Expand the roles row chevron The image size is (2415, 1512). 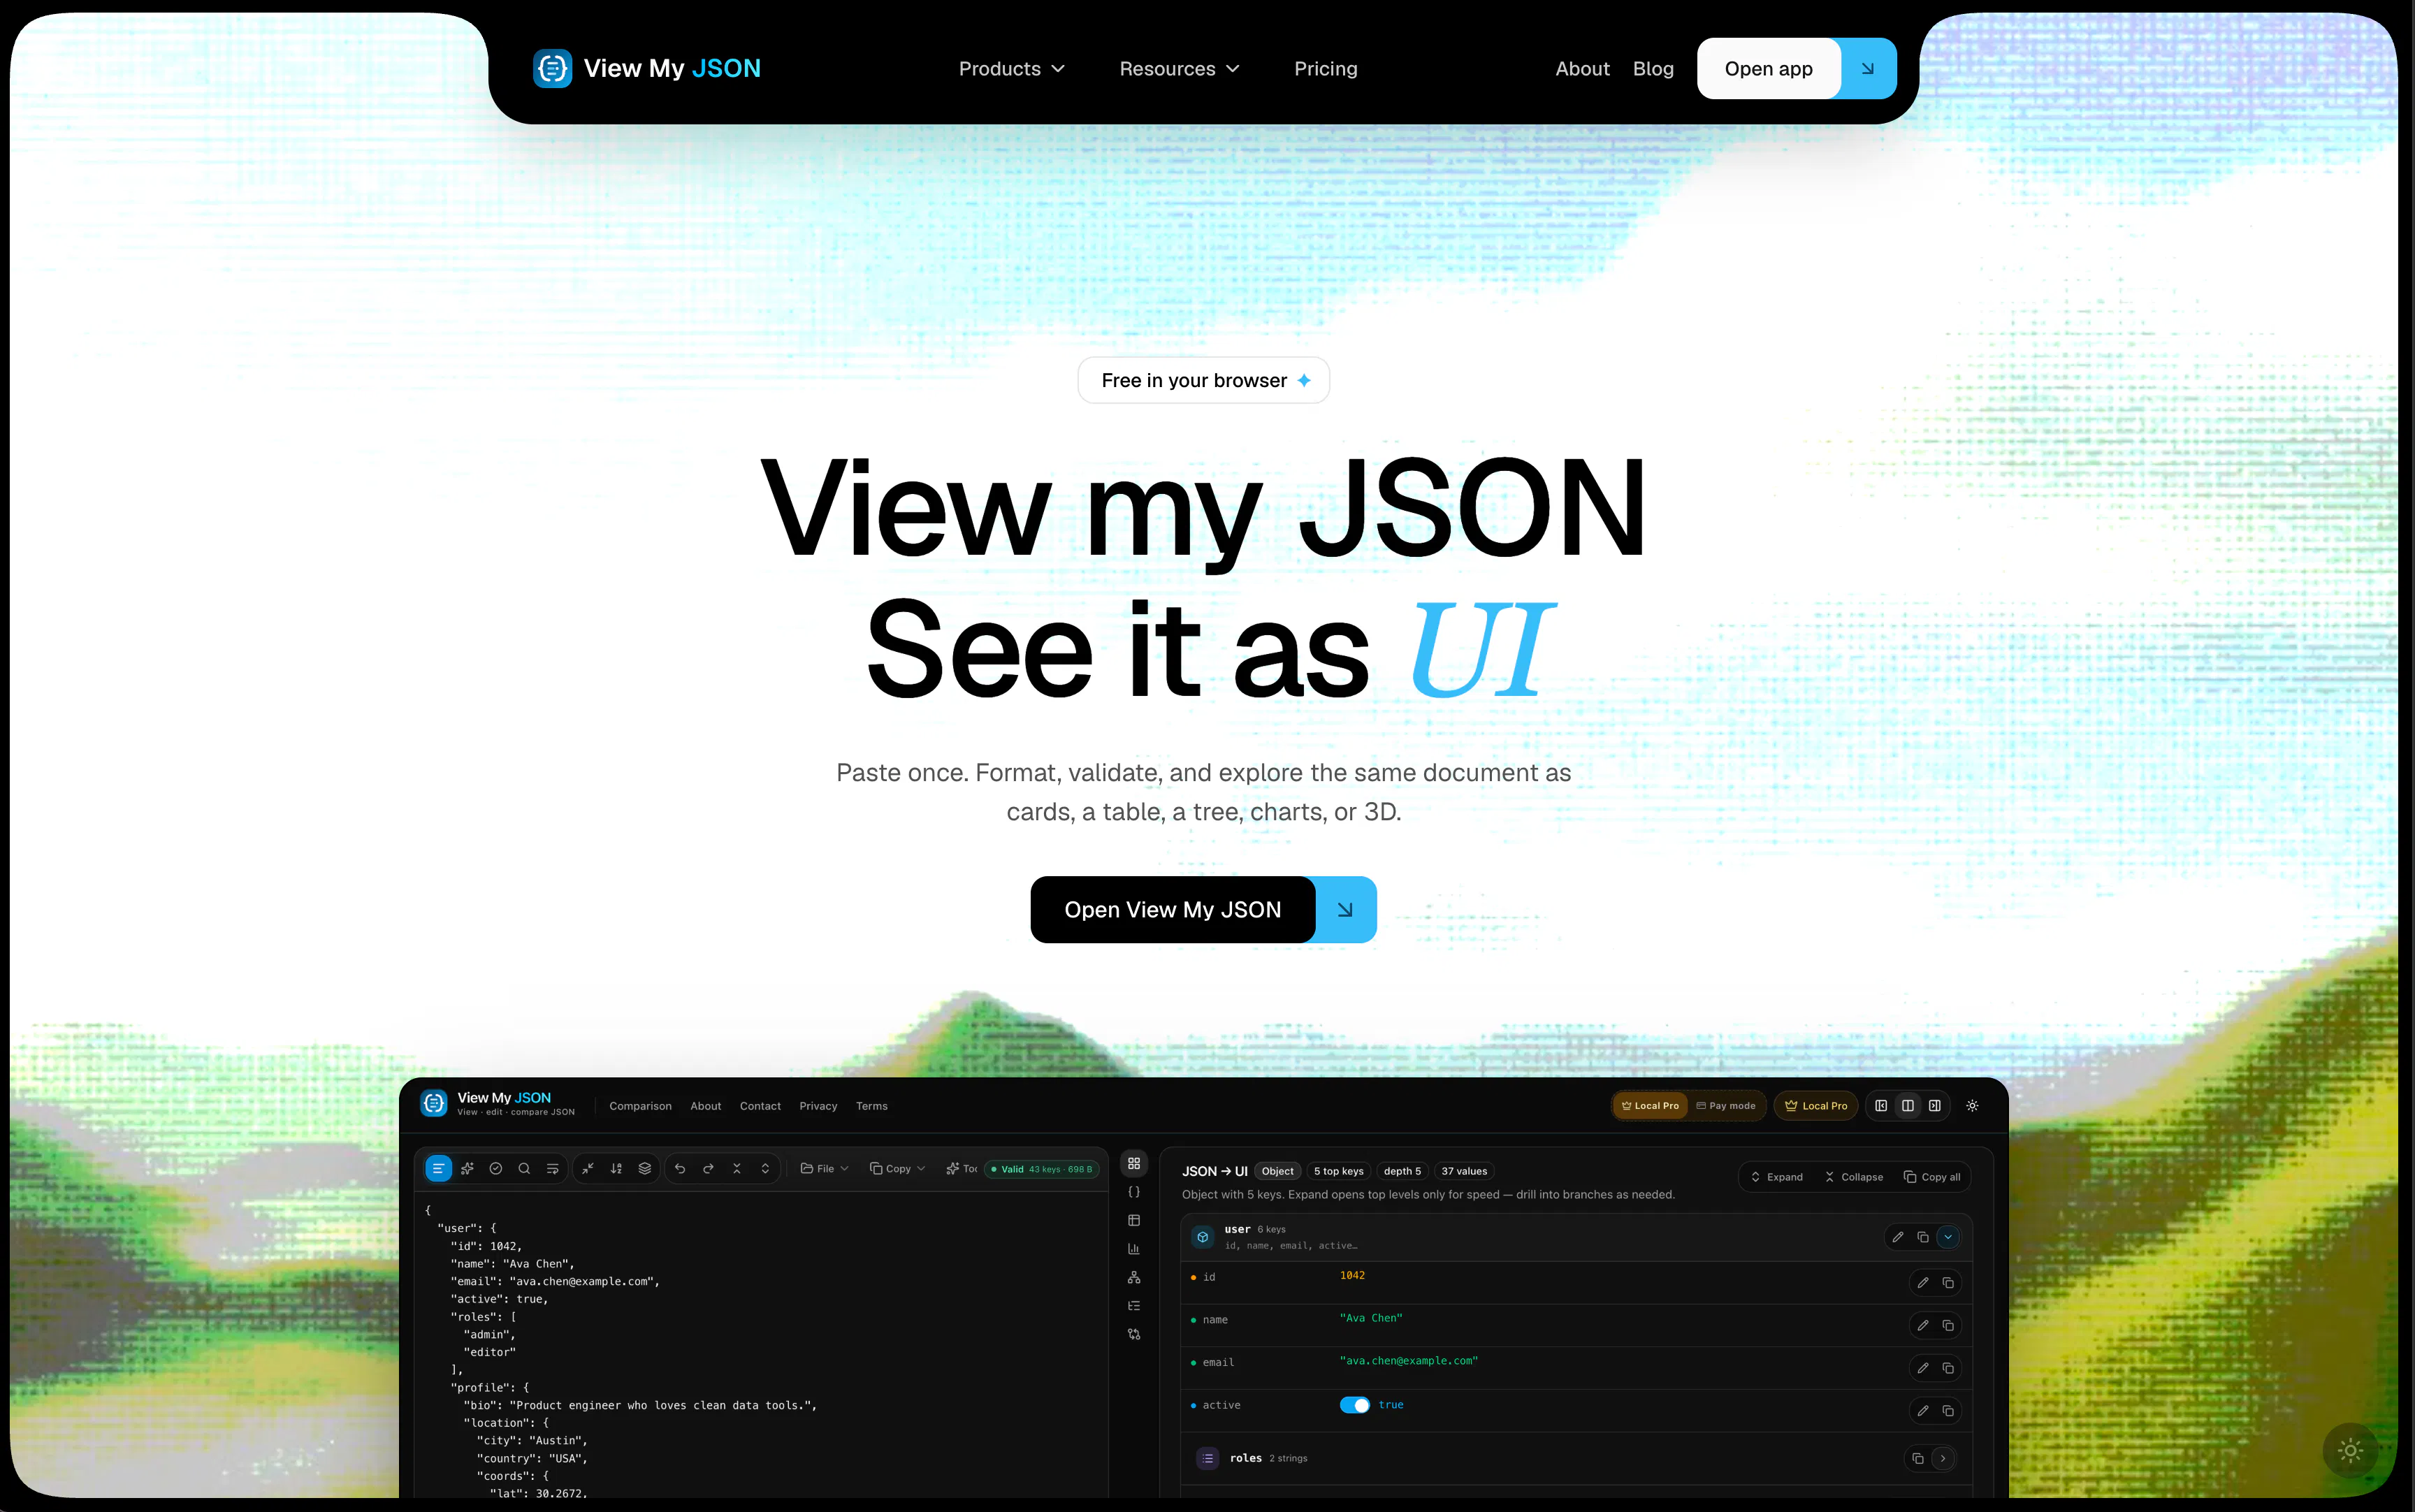point(1943,1458)
